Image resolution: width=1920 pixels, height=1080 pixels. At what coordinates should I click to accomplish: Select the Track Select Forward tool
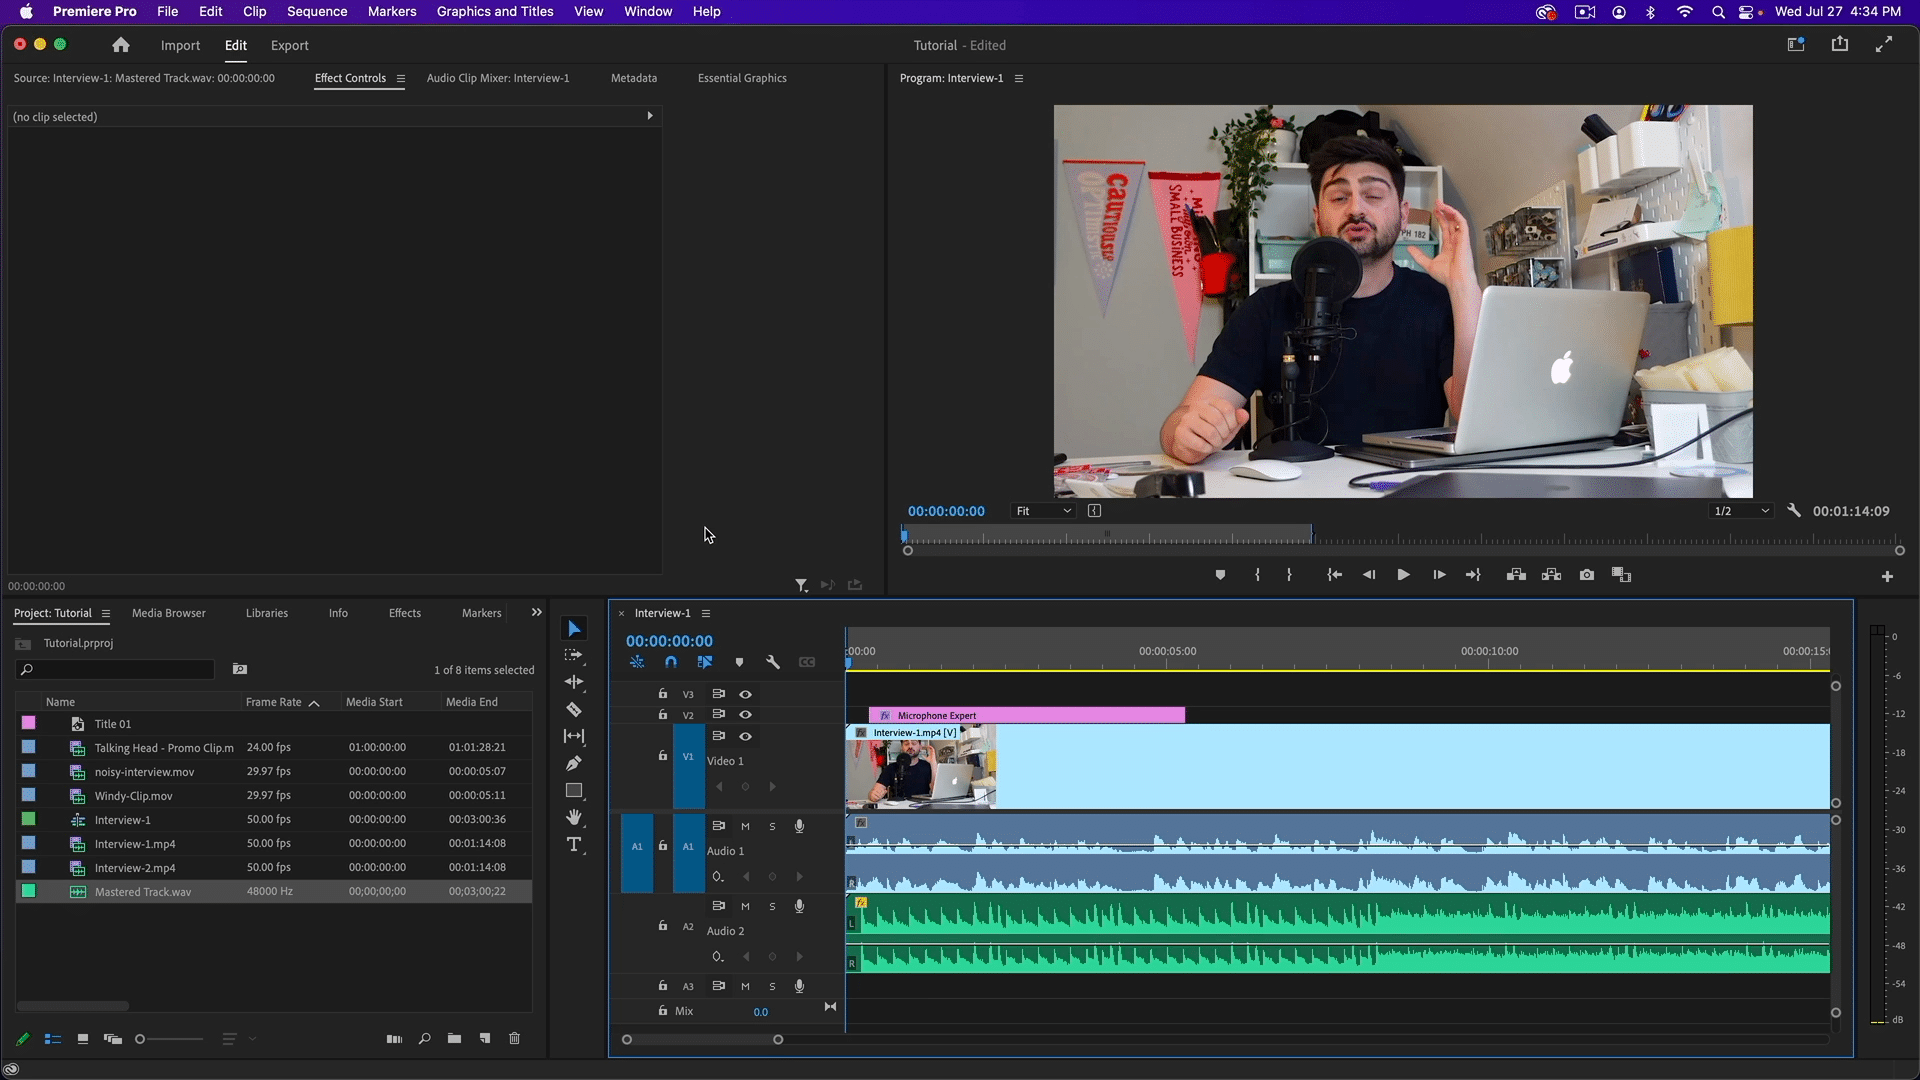point(574,656)
